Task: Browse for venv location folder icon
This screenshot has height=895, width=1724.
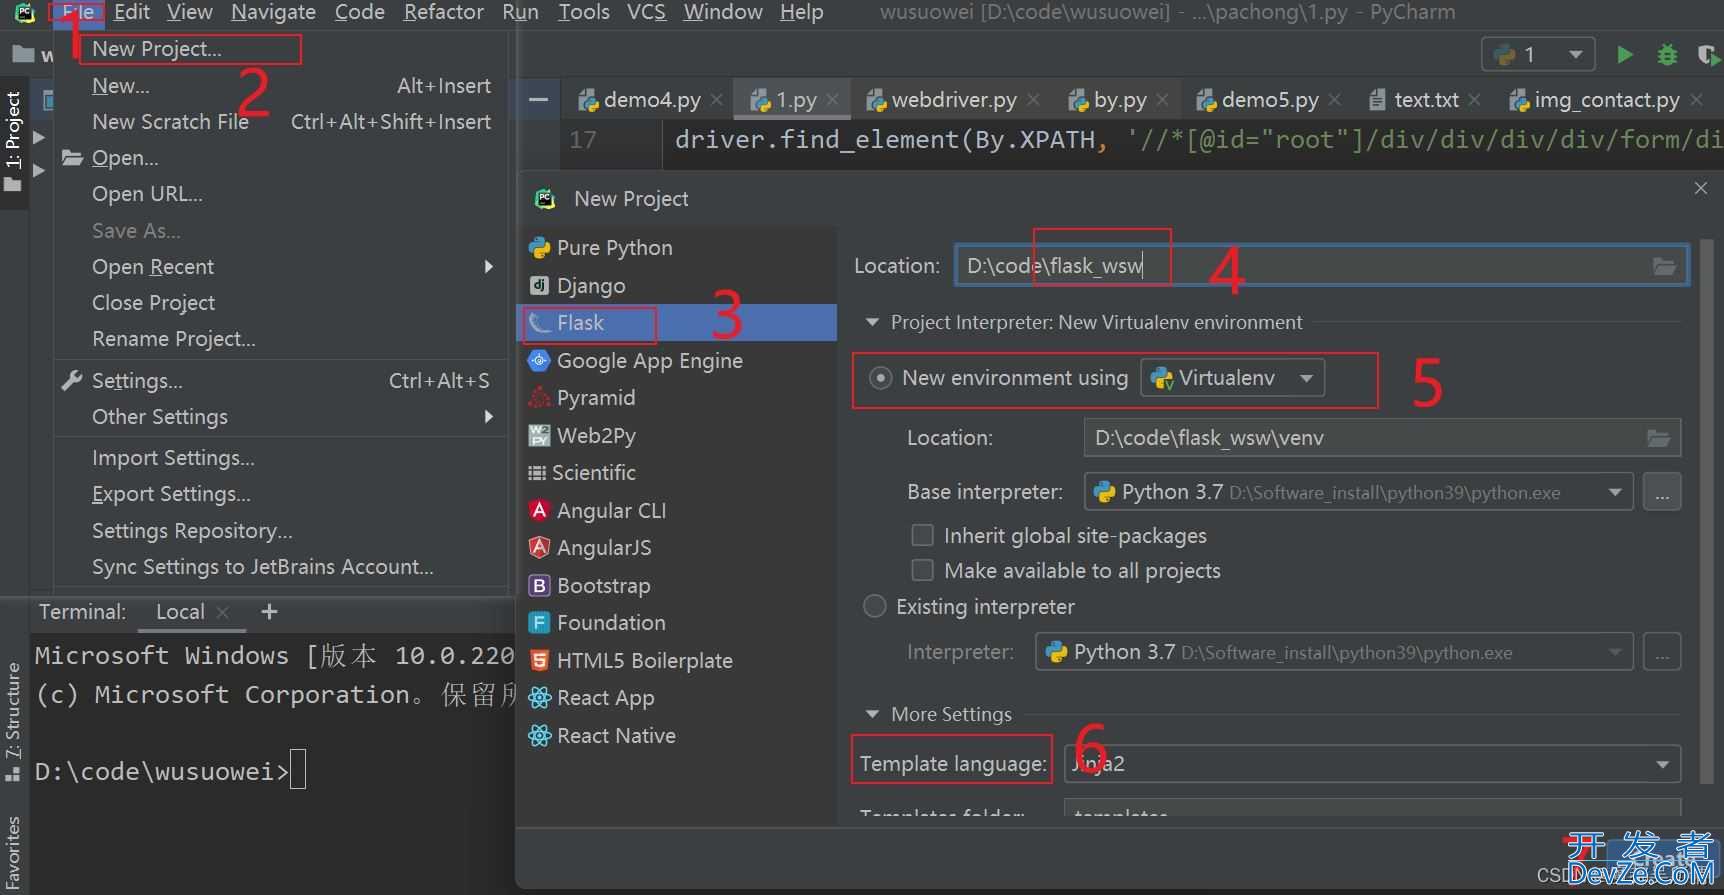Action: 1658,438
